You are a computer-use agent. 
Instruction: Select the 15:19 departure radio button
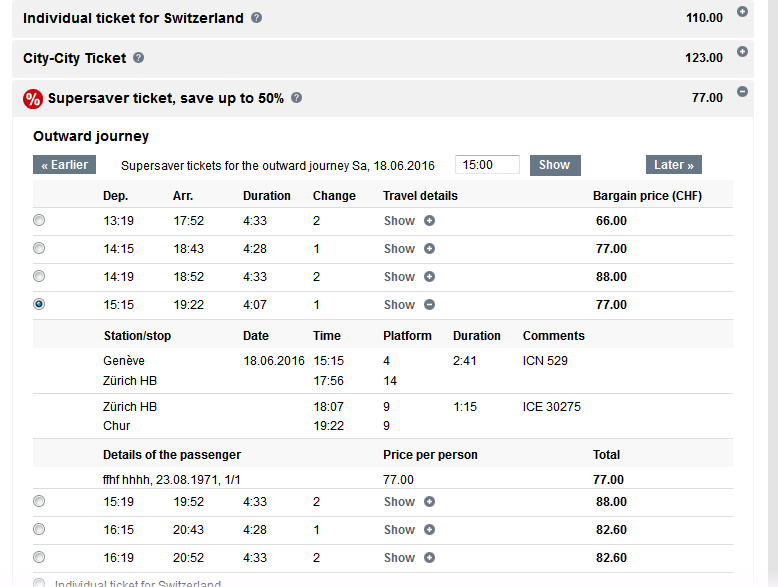[39, 501]
